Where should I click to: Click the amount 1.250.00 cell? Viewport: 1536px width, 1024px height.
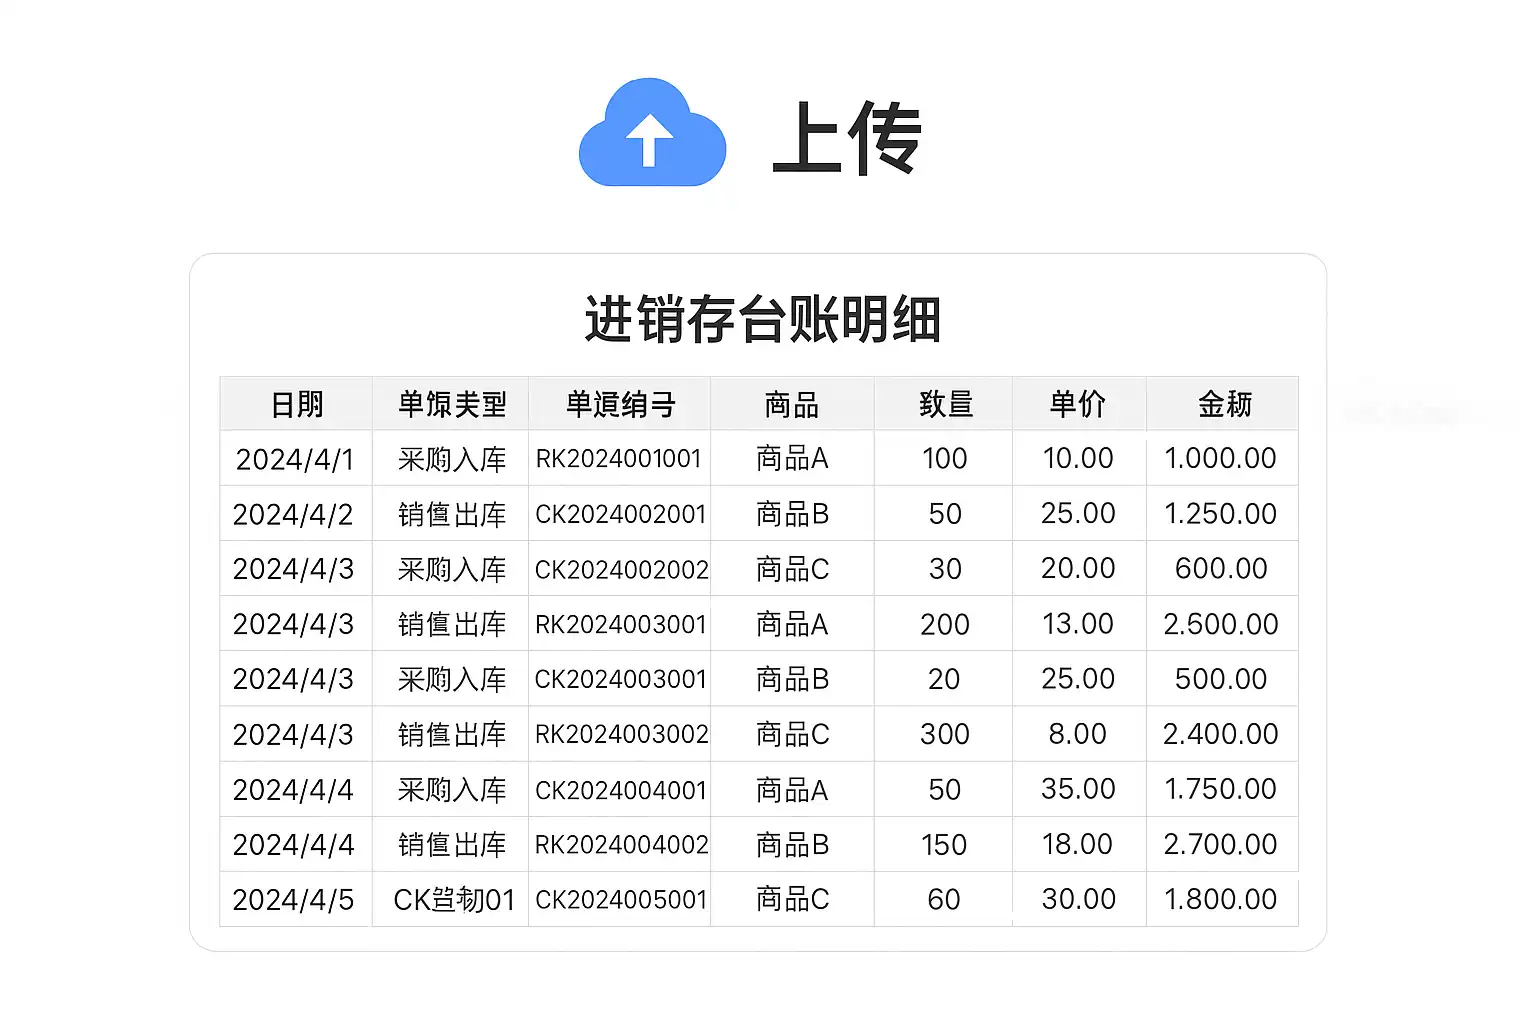[1221, 514]
